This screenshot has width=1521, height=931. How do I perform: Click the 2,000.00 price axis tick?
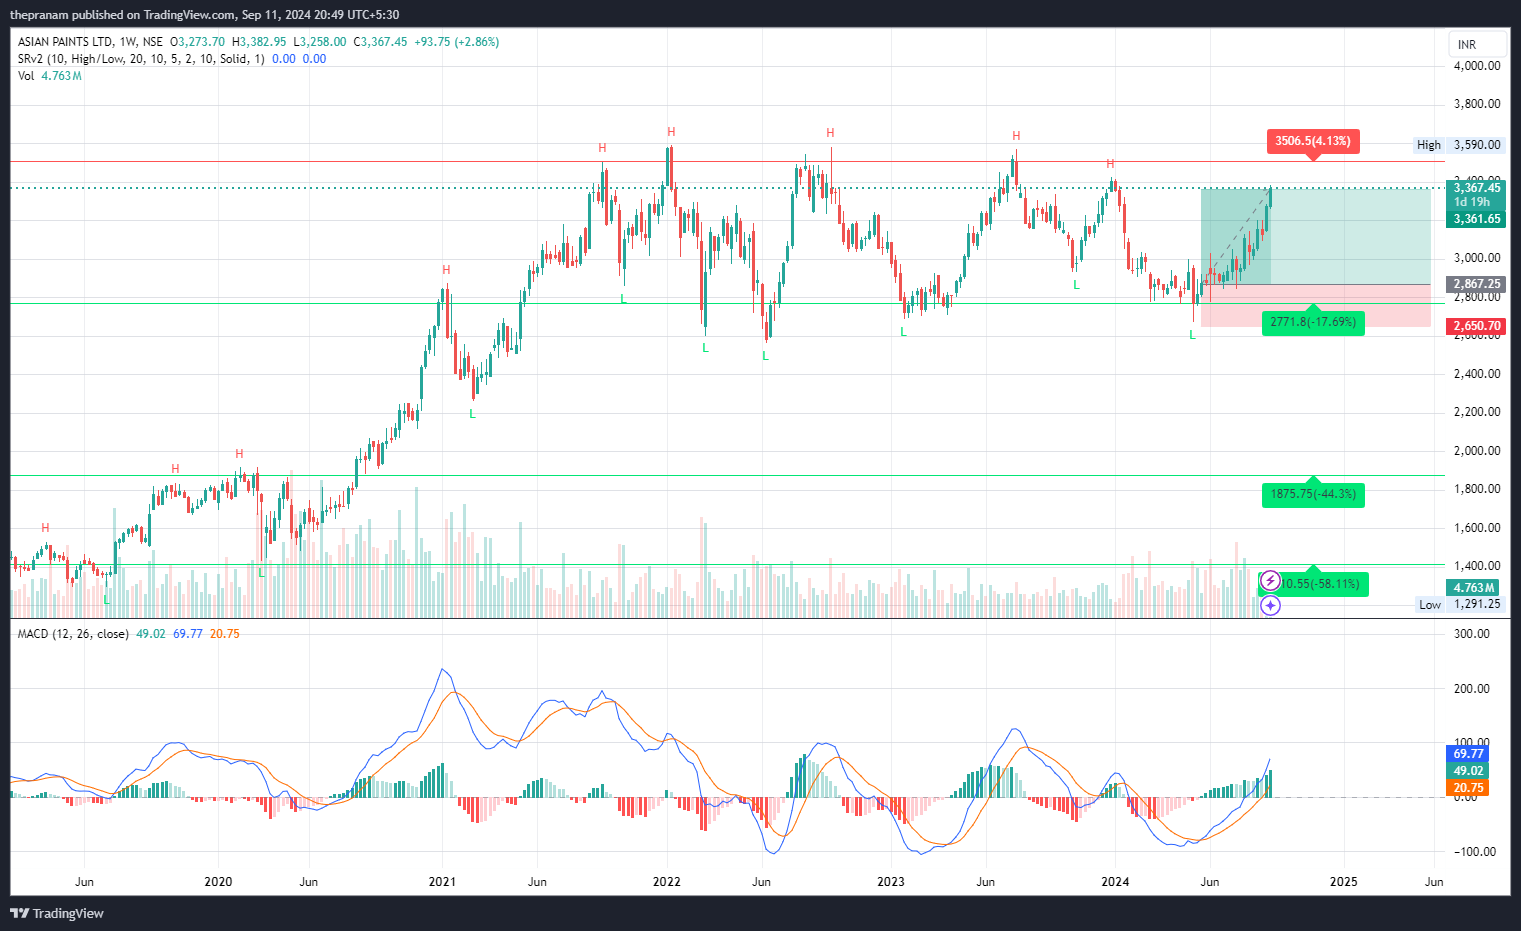[1476, 451]
